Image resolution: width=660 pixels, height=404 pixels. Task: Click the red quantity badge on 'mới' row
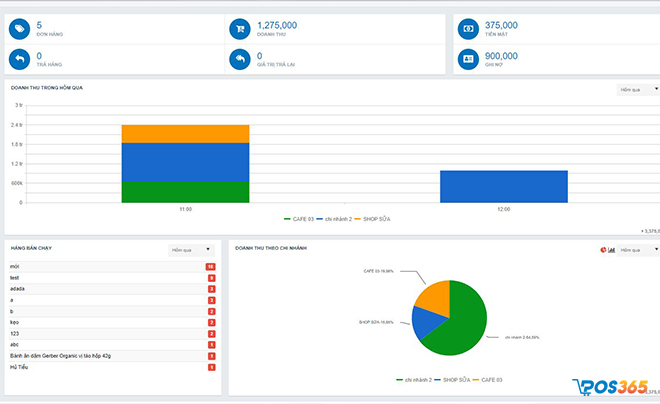click(x=210, y=267)
